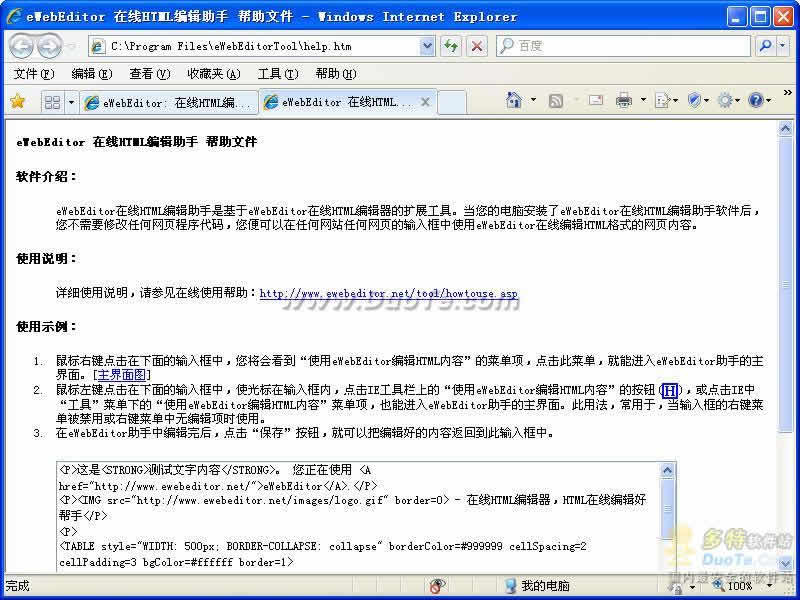Image resolution: width=800 pixels, height=600 pixels.
Task: Click the page icon in the address bar
Action: coord(97,46)
